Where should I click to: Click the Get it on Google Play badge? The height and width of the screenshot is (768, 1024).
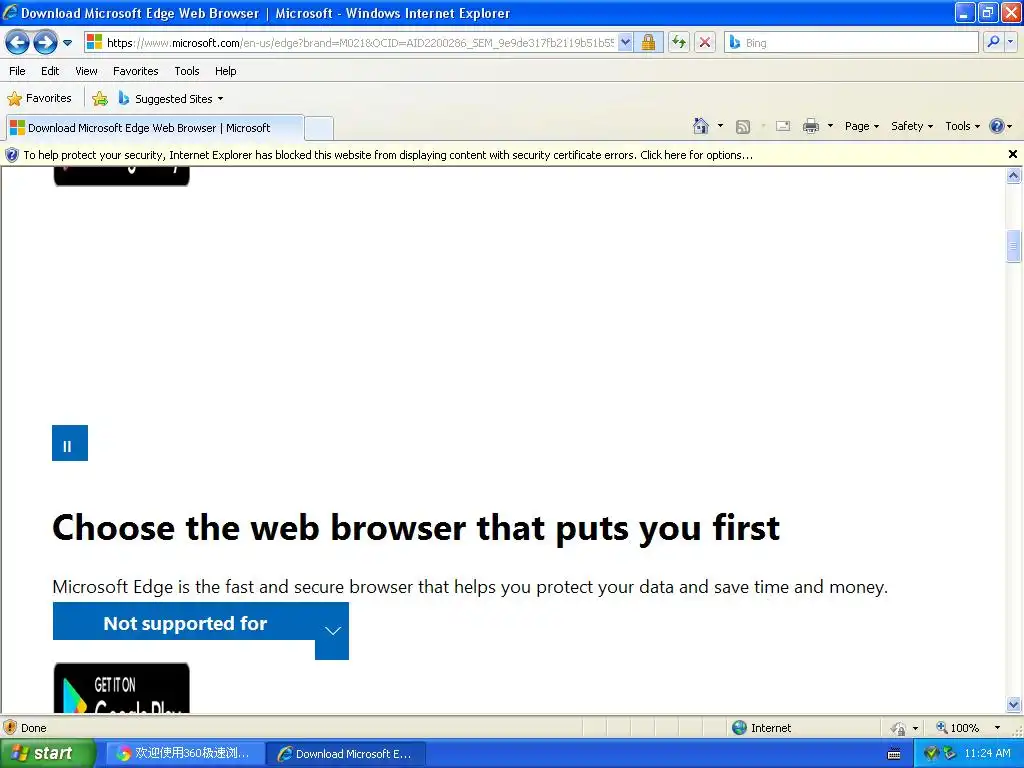(x=121, y=688)
